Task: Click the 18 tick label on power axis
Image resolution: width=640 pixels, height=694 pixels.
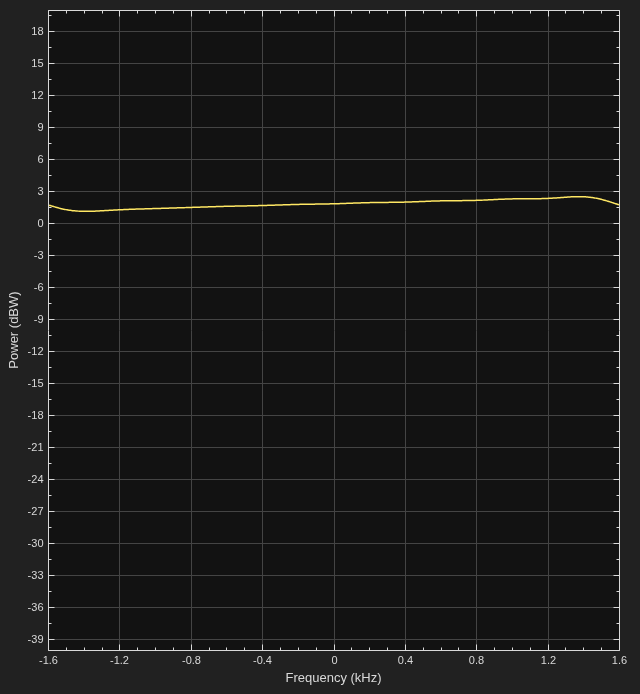Action: coord(38,31)
